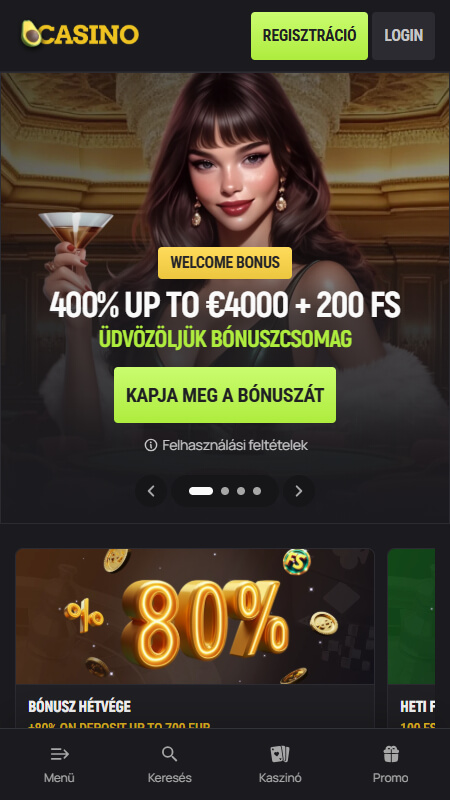Image resolution: width=450 pixels, height=800 pixels.
Task: Tap the Keresés magnifier icon
Action: click(169, 754)
